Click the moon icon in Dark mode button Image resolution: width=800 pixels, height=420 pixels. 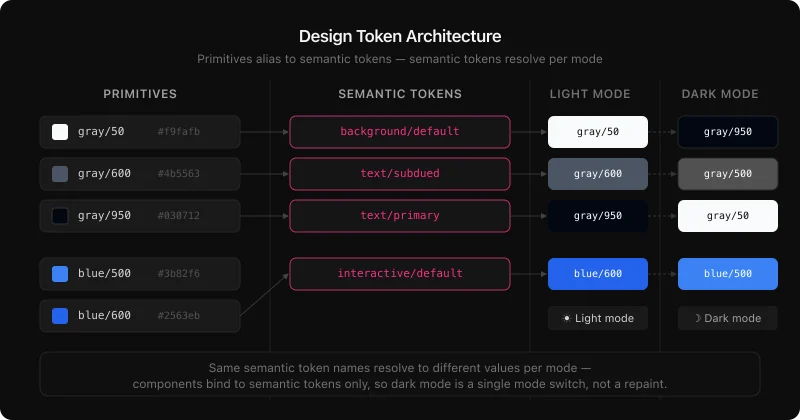697,318
